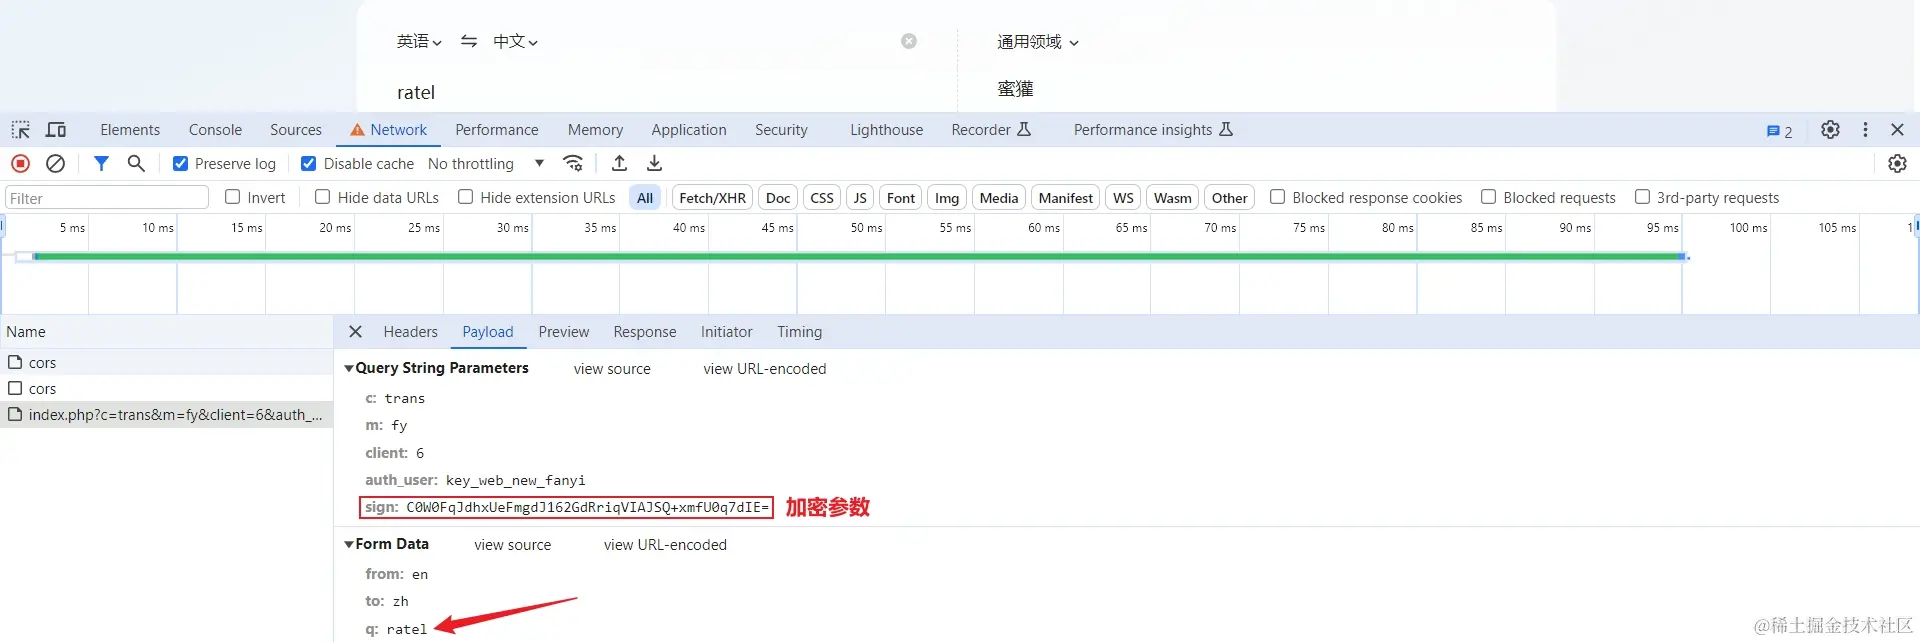Switch to the Elements tab
Viewport: 1920px width, 642px height.
(x=130, y=130)
